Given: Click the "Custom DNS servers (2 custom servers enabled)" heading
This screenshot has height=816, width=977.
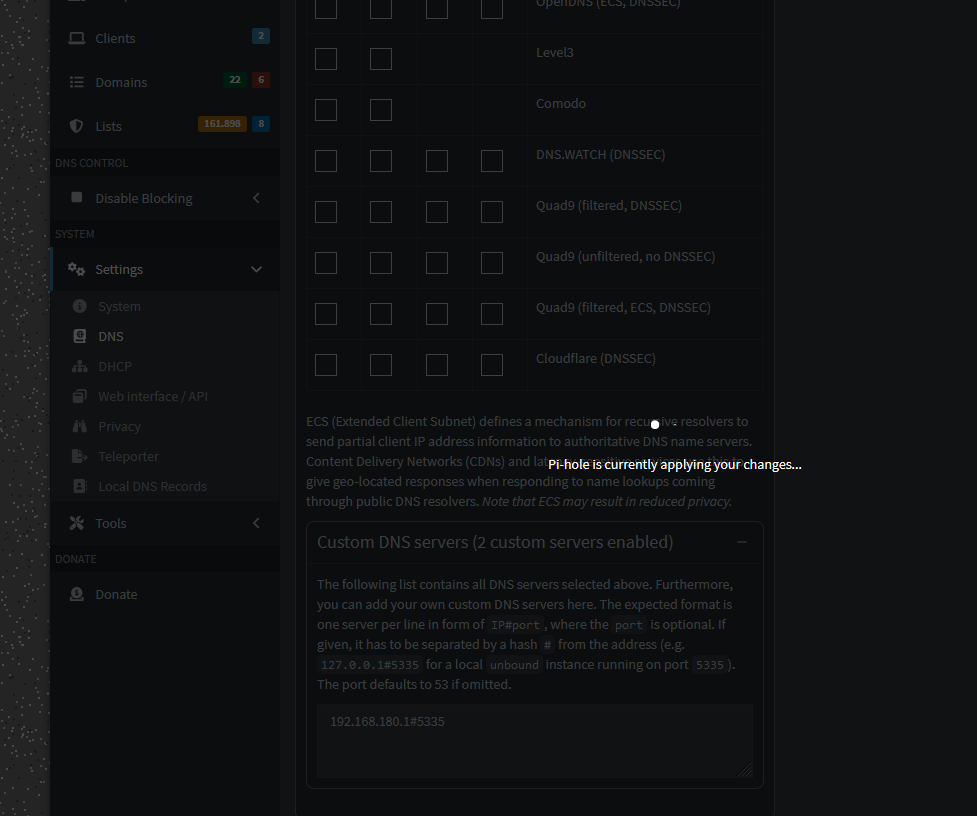Looking at the screenshot, I should tap(495, 543).
